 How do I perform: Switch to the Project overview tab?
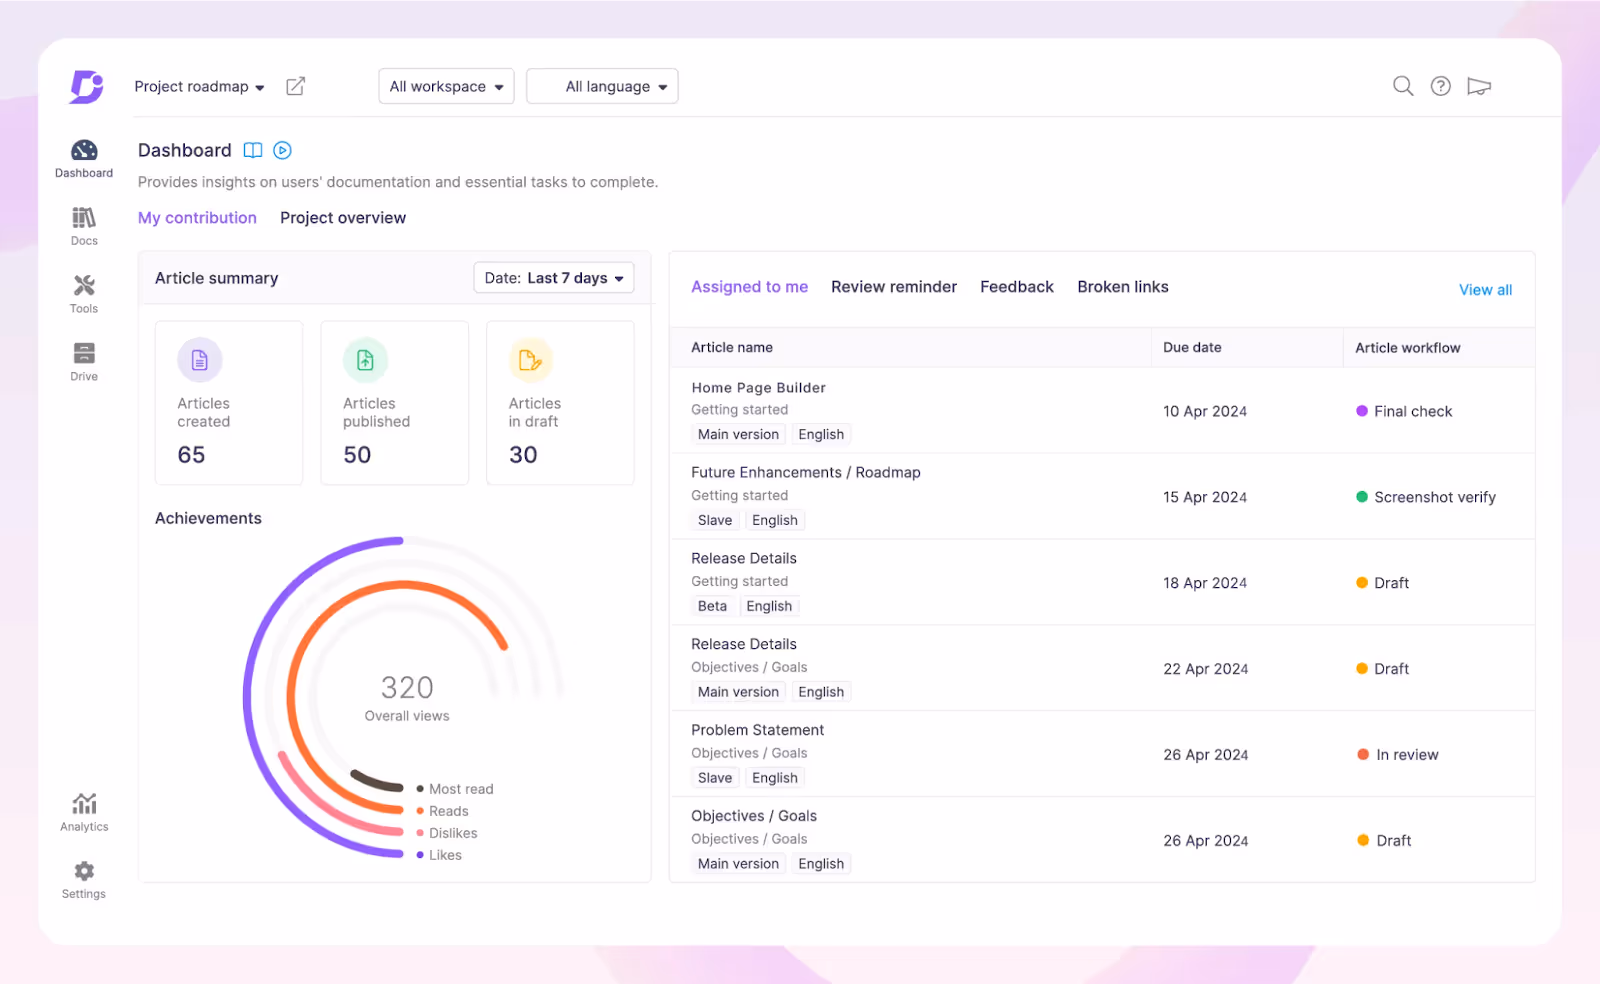343,218
